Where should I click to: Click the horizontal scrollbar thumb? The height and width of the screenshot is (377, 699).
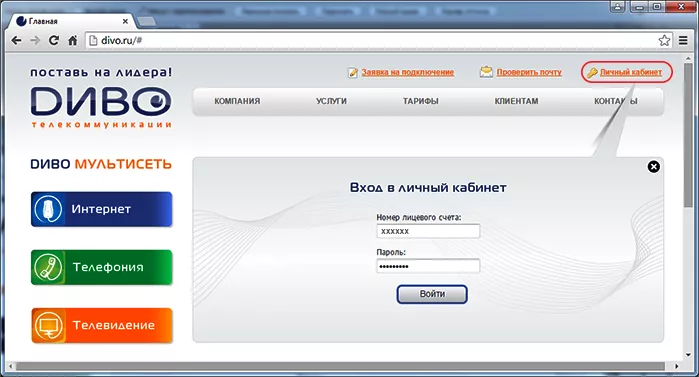341,366
